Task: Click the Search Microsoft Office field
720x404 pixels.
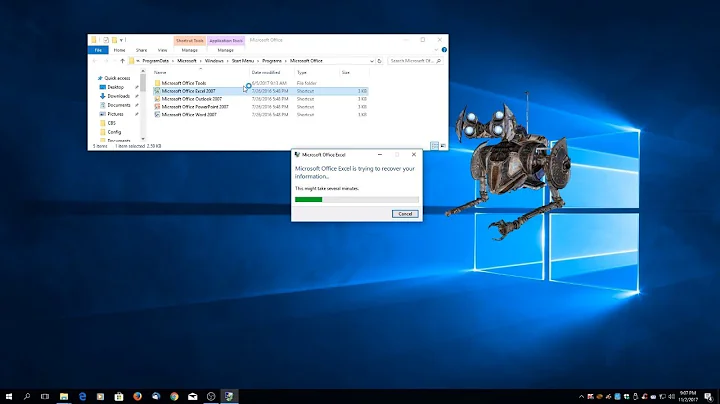Action: 416,61
